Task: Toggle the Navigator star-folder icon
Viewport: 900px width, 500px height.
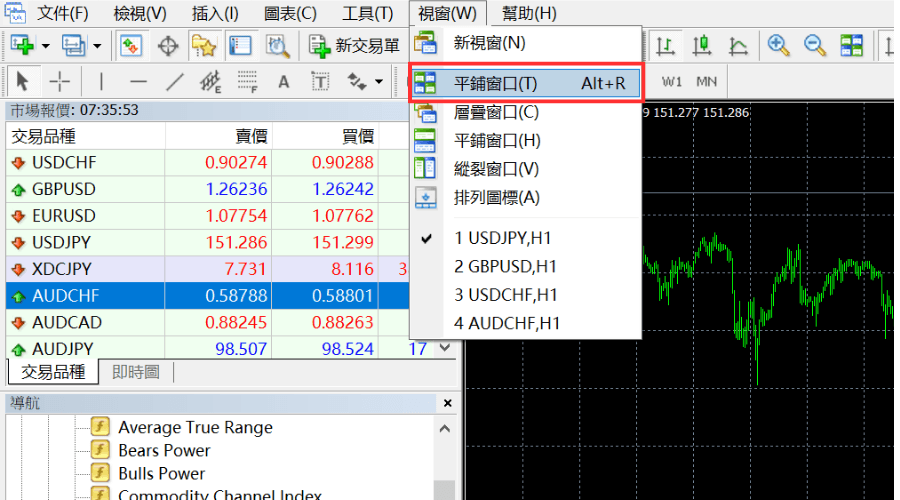Action: point(204,45)
